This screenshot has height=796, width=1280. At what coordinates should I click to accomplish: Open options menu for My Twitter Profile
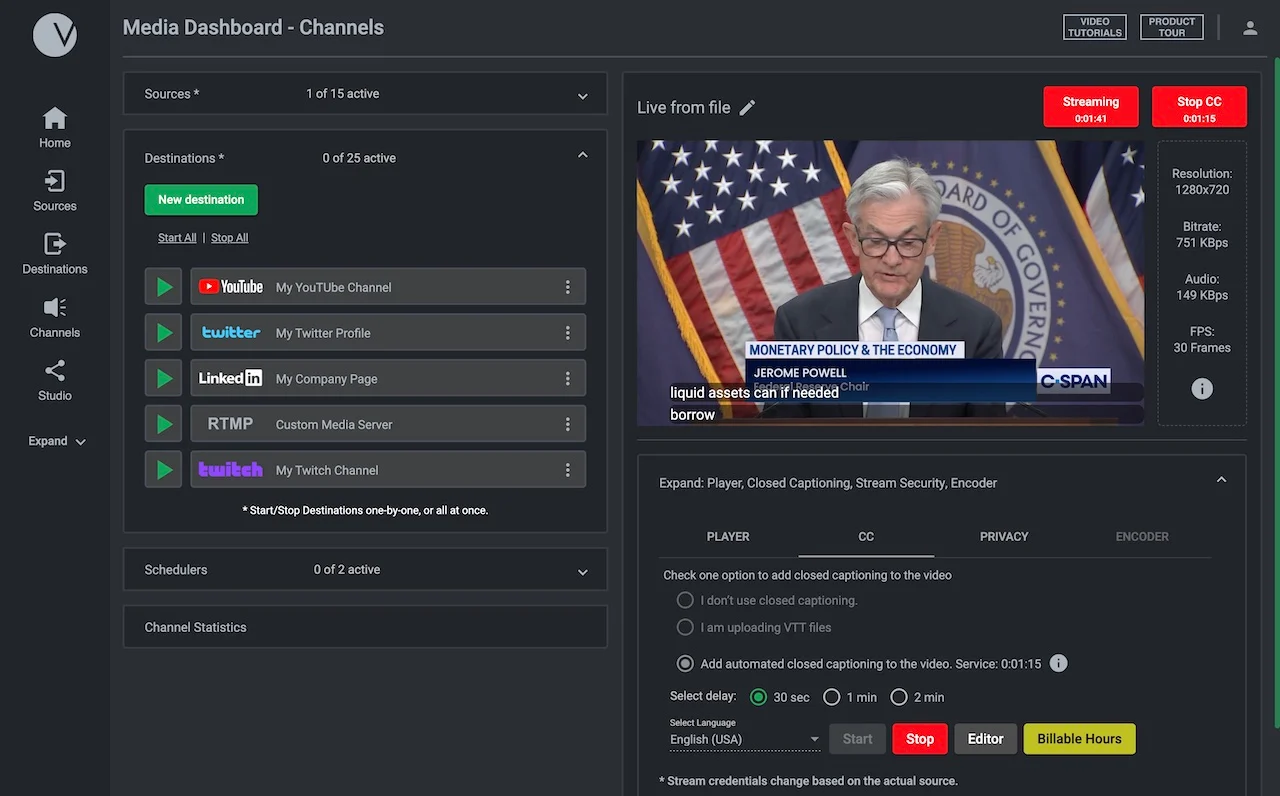[x=567, y=333]
